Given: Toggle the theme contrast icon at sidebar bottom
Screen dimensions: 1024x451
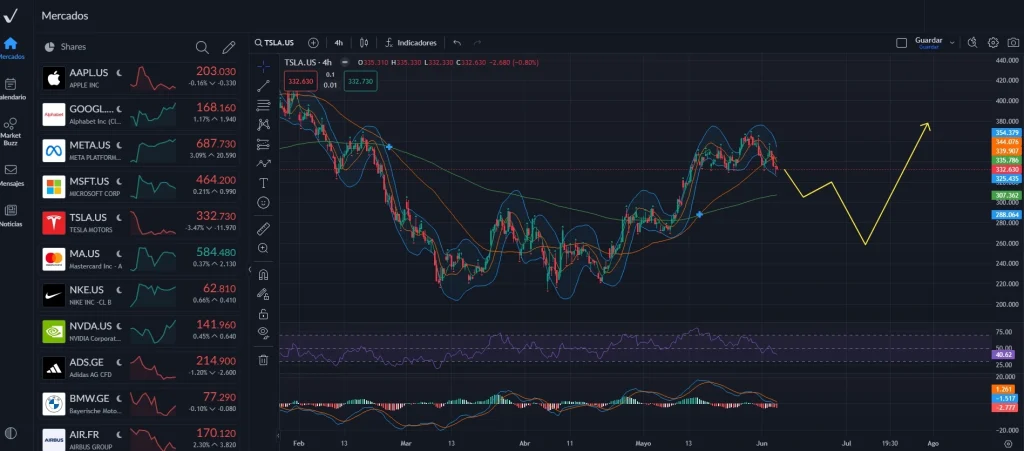Looking at the screenshot, I should tap(10, 433).
